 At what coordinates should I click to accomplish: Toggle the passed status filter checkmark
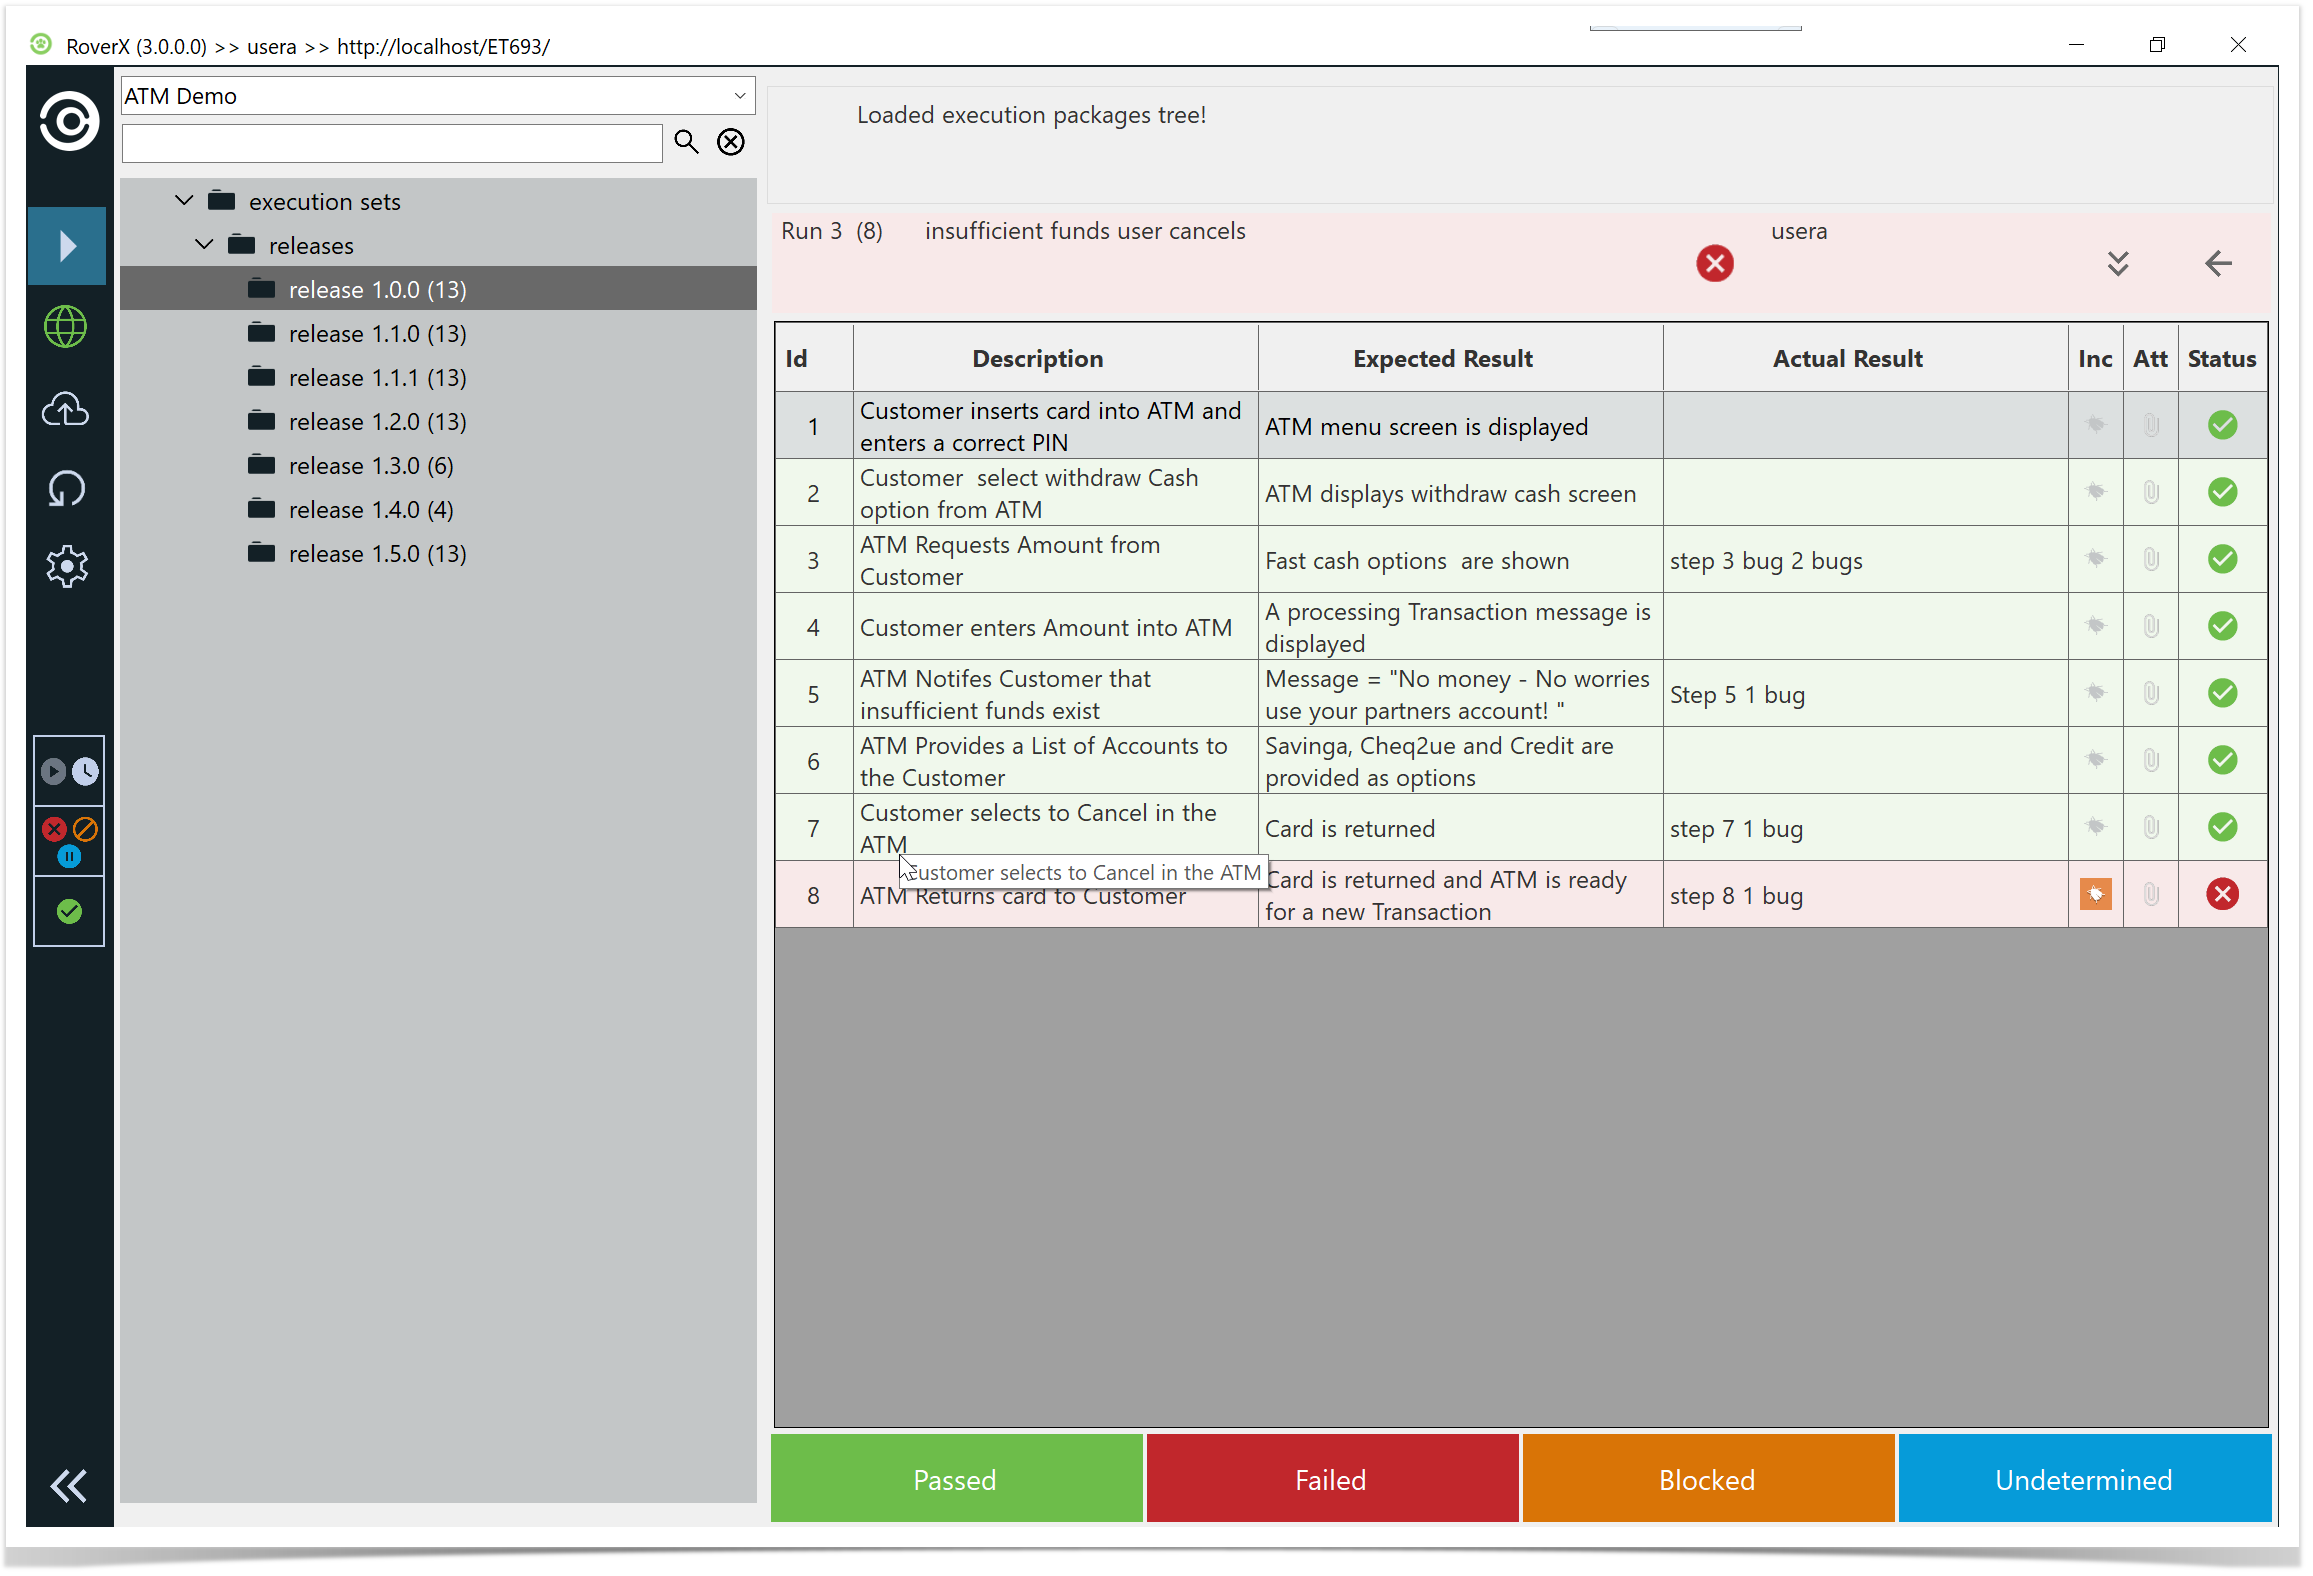click(x=69, y=911)
